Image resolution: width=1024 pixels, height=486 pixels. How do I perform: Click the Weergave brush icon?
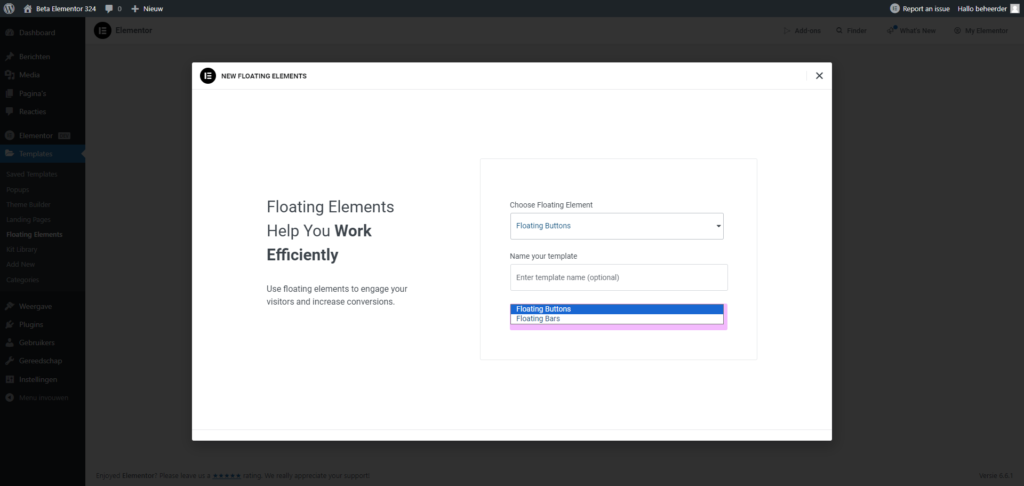tap(10, 306)
